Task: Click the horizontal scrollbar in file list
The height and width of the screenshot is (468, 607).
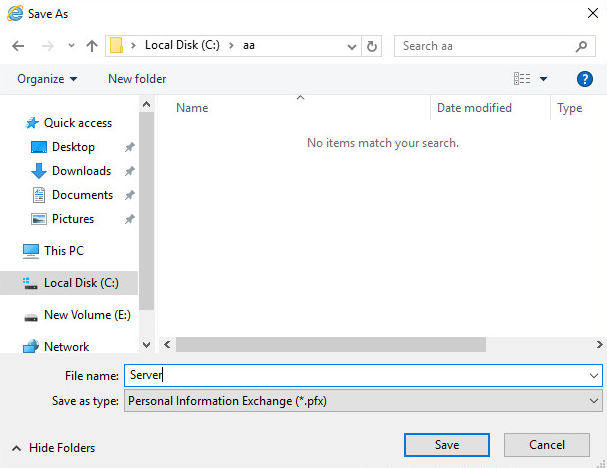Action: (x=331, y=345)
